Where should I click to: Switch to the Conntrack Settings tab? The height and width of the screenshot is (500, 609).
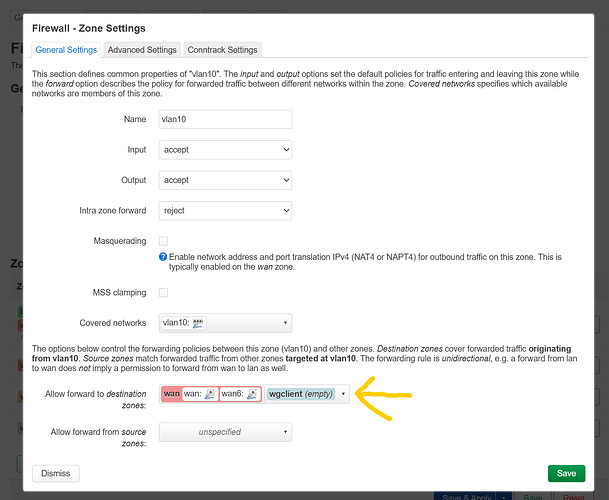click(x=222, y=49)
